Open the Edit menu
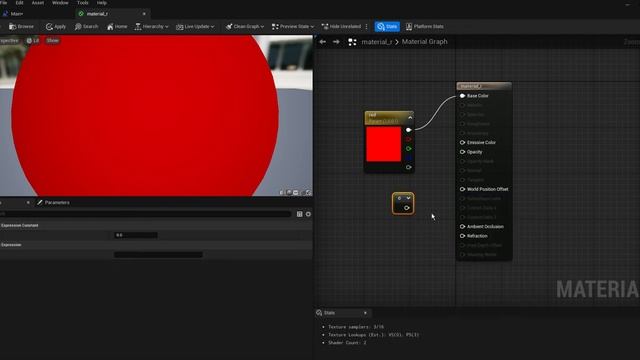640x360 pixels. [x=19, y=3]
